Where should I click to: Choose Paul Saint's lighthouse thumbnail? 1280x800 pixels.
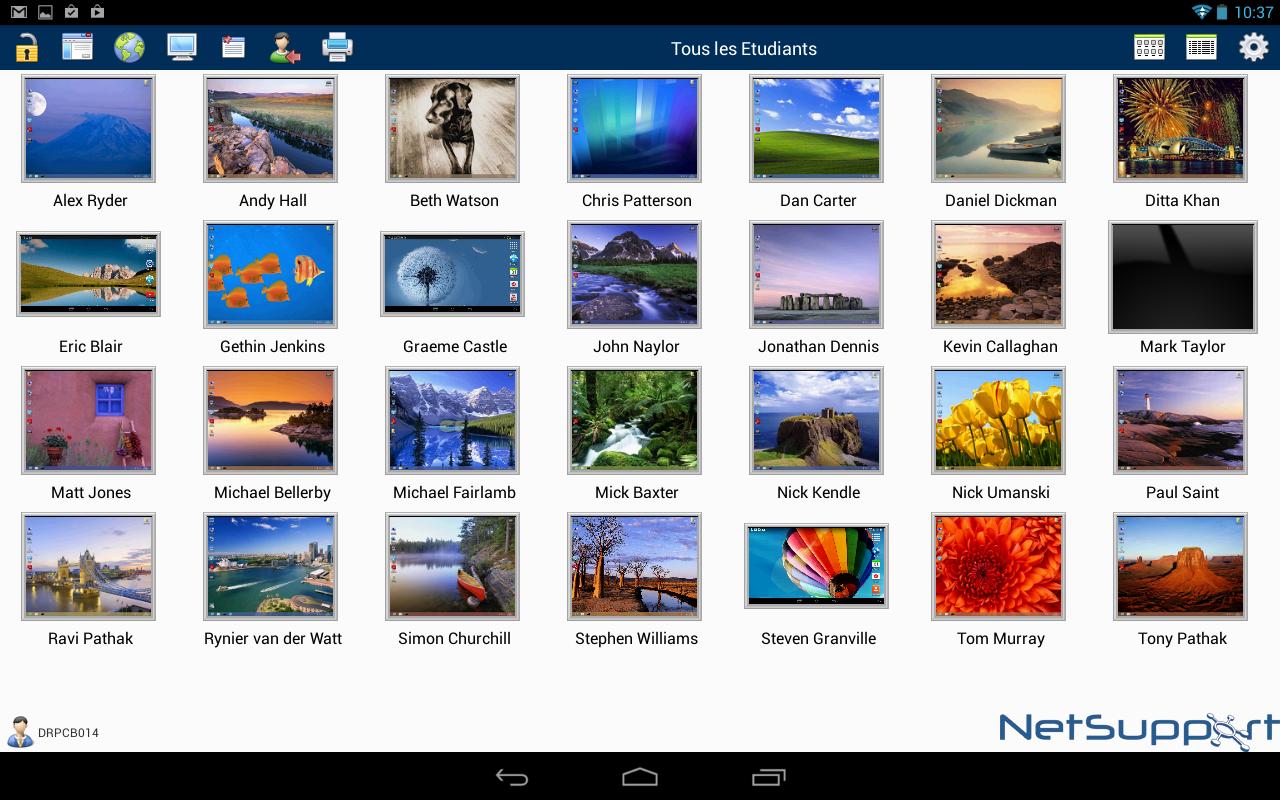[1180, 420]
